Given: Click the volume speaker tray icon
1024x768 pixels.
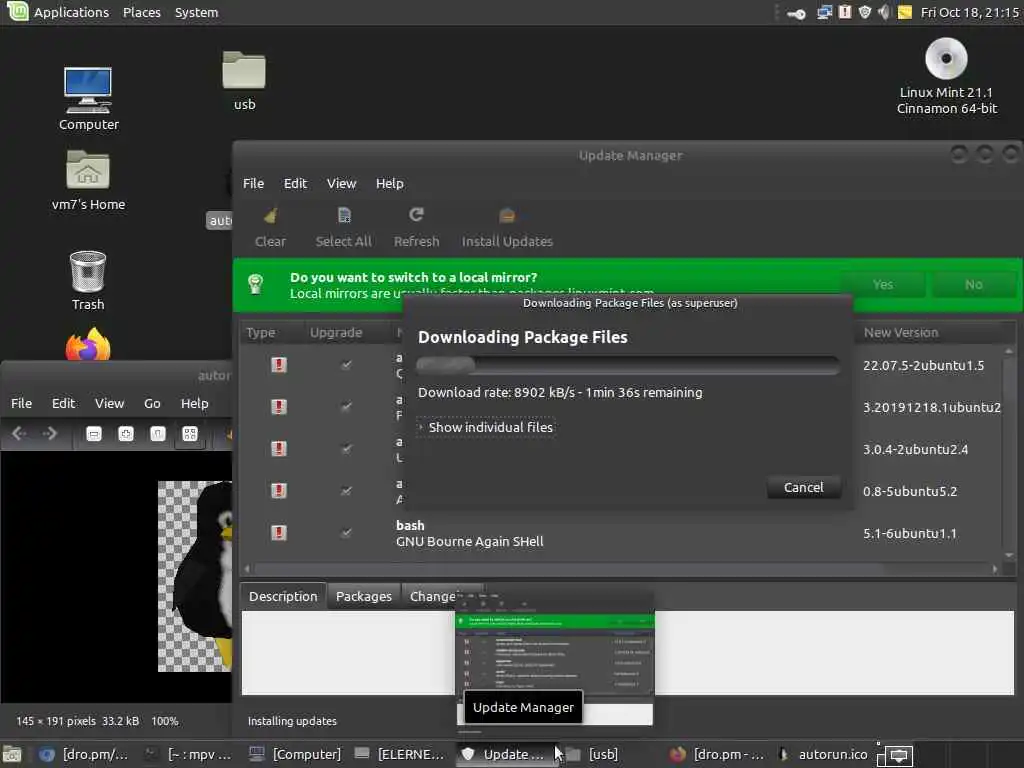Looking at the screenshot, I should pyautogui.click(x=884, y=12).
